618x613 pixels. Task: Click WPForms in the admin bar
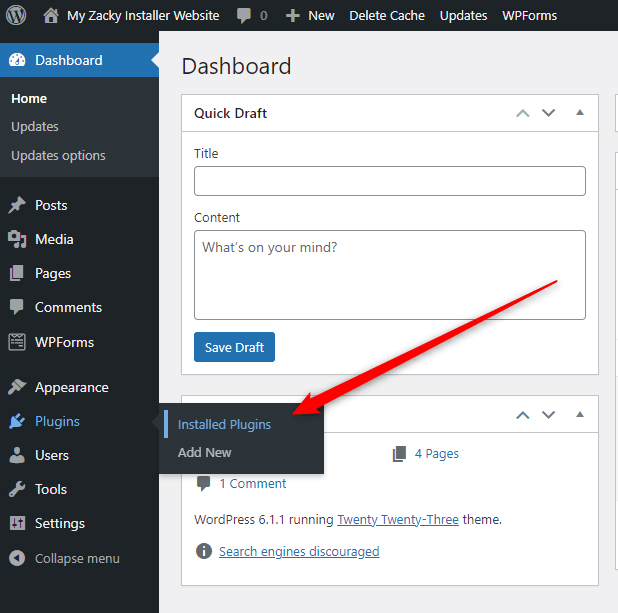529,16
